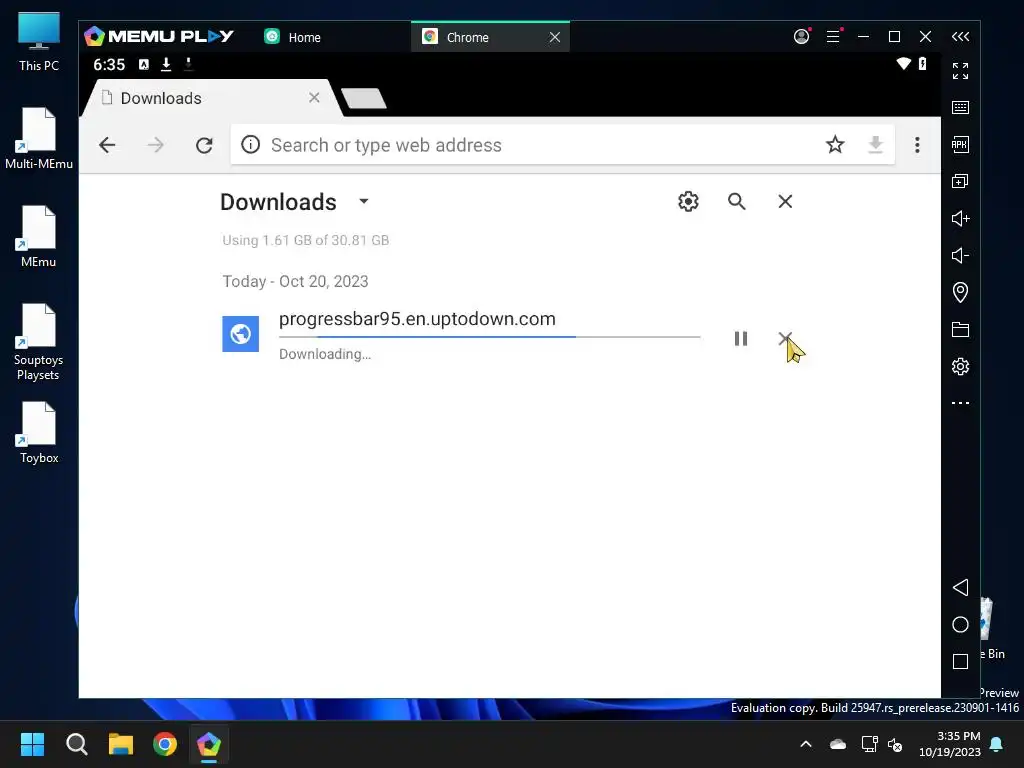Open taskbar clock and date
The width and height of the screenshot is (1024, 768).
click(x=950, y=744)
